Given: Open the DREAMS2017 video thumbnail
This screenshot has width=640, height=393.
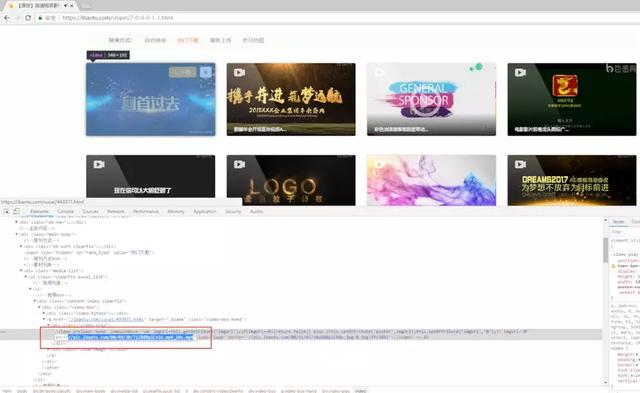Looking at the screenshot, I should pos(572,180).
